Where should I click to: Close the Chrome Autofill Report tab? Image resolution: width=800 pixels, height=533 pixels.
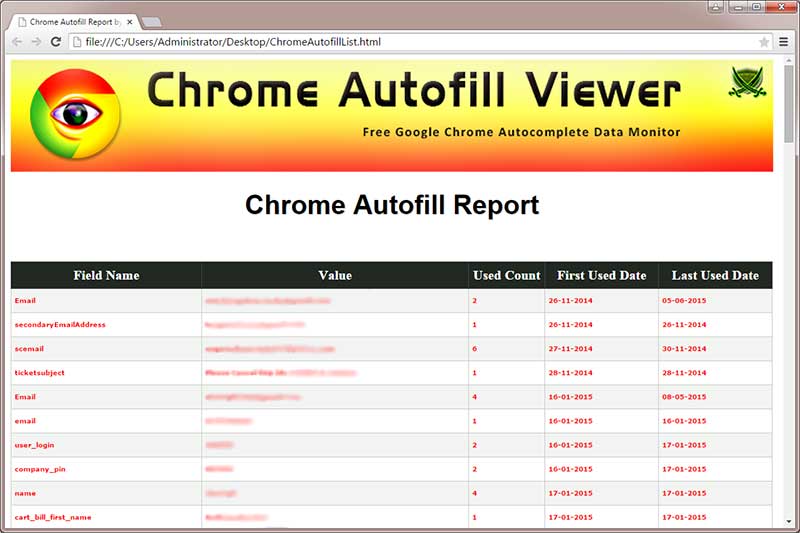tap(129, 21)
